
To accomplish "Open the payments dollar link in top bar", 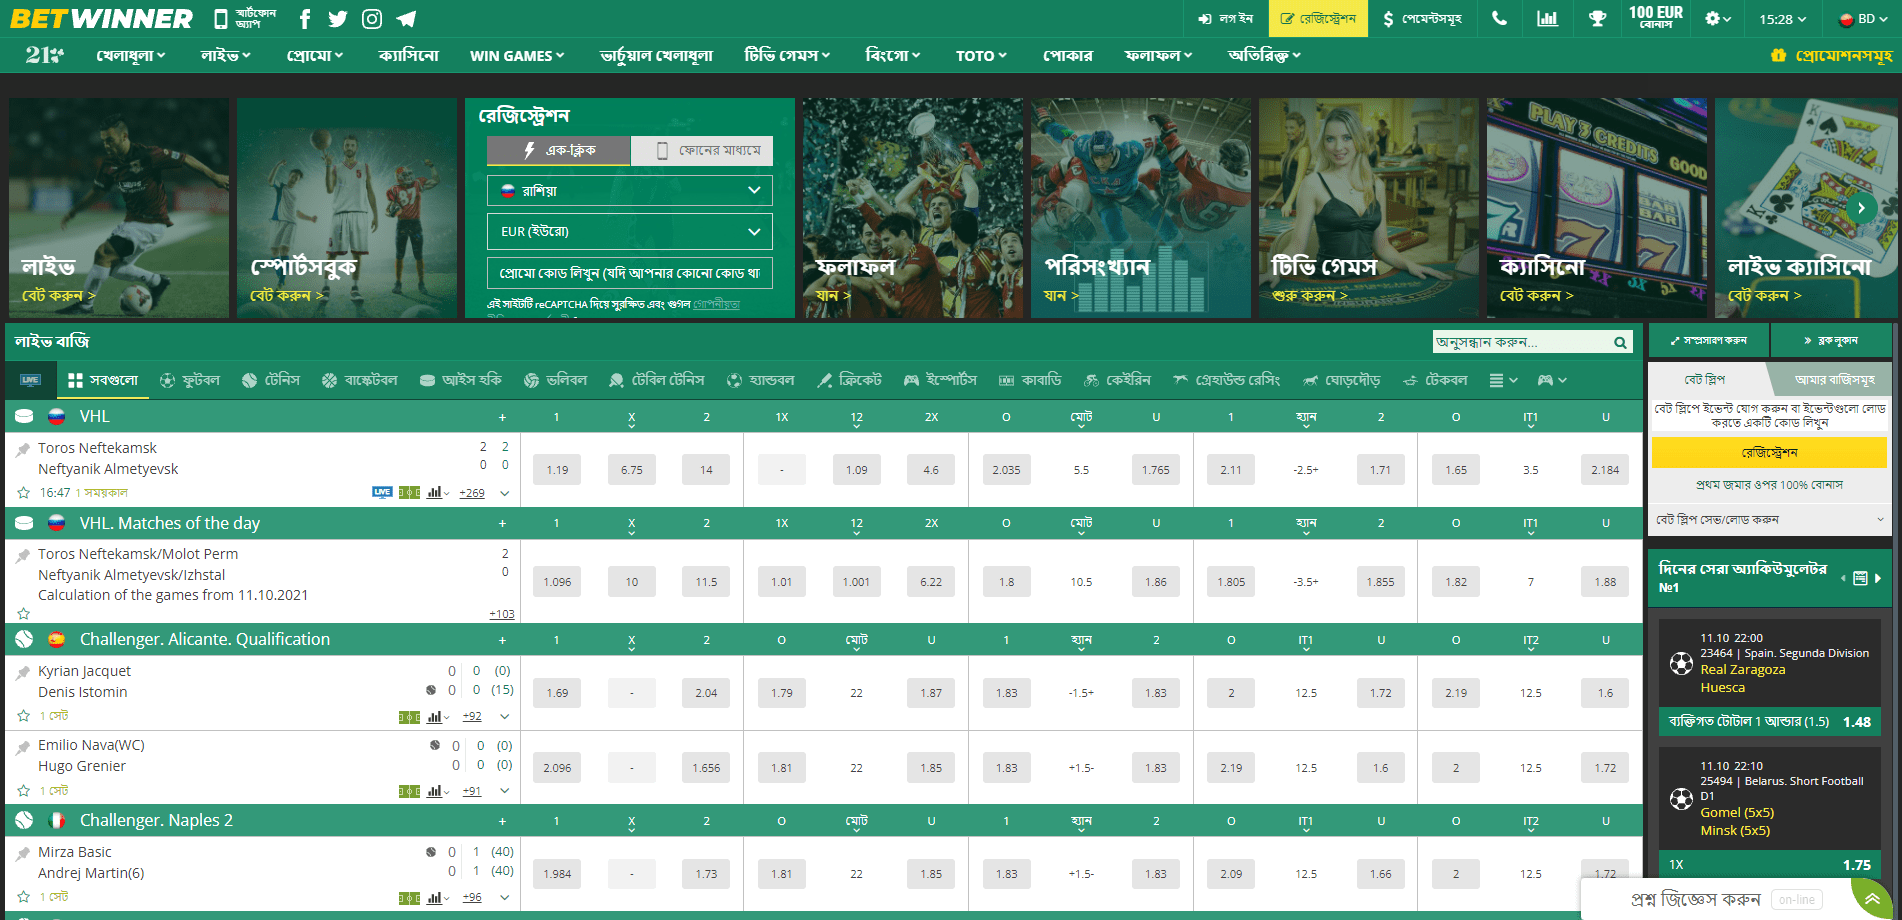I will click(x=1423, y=19).
